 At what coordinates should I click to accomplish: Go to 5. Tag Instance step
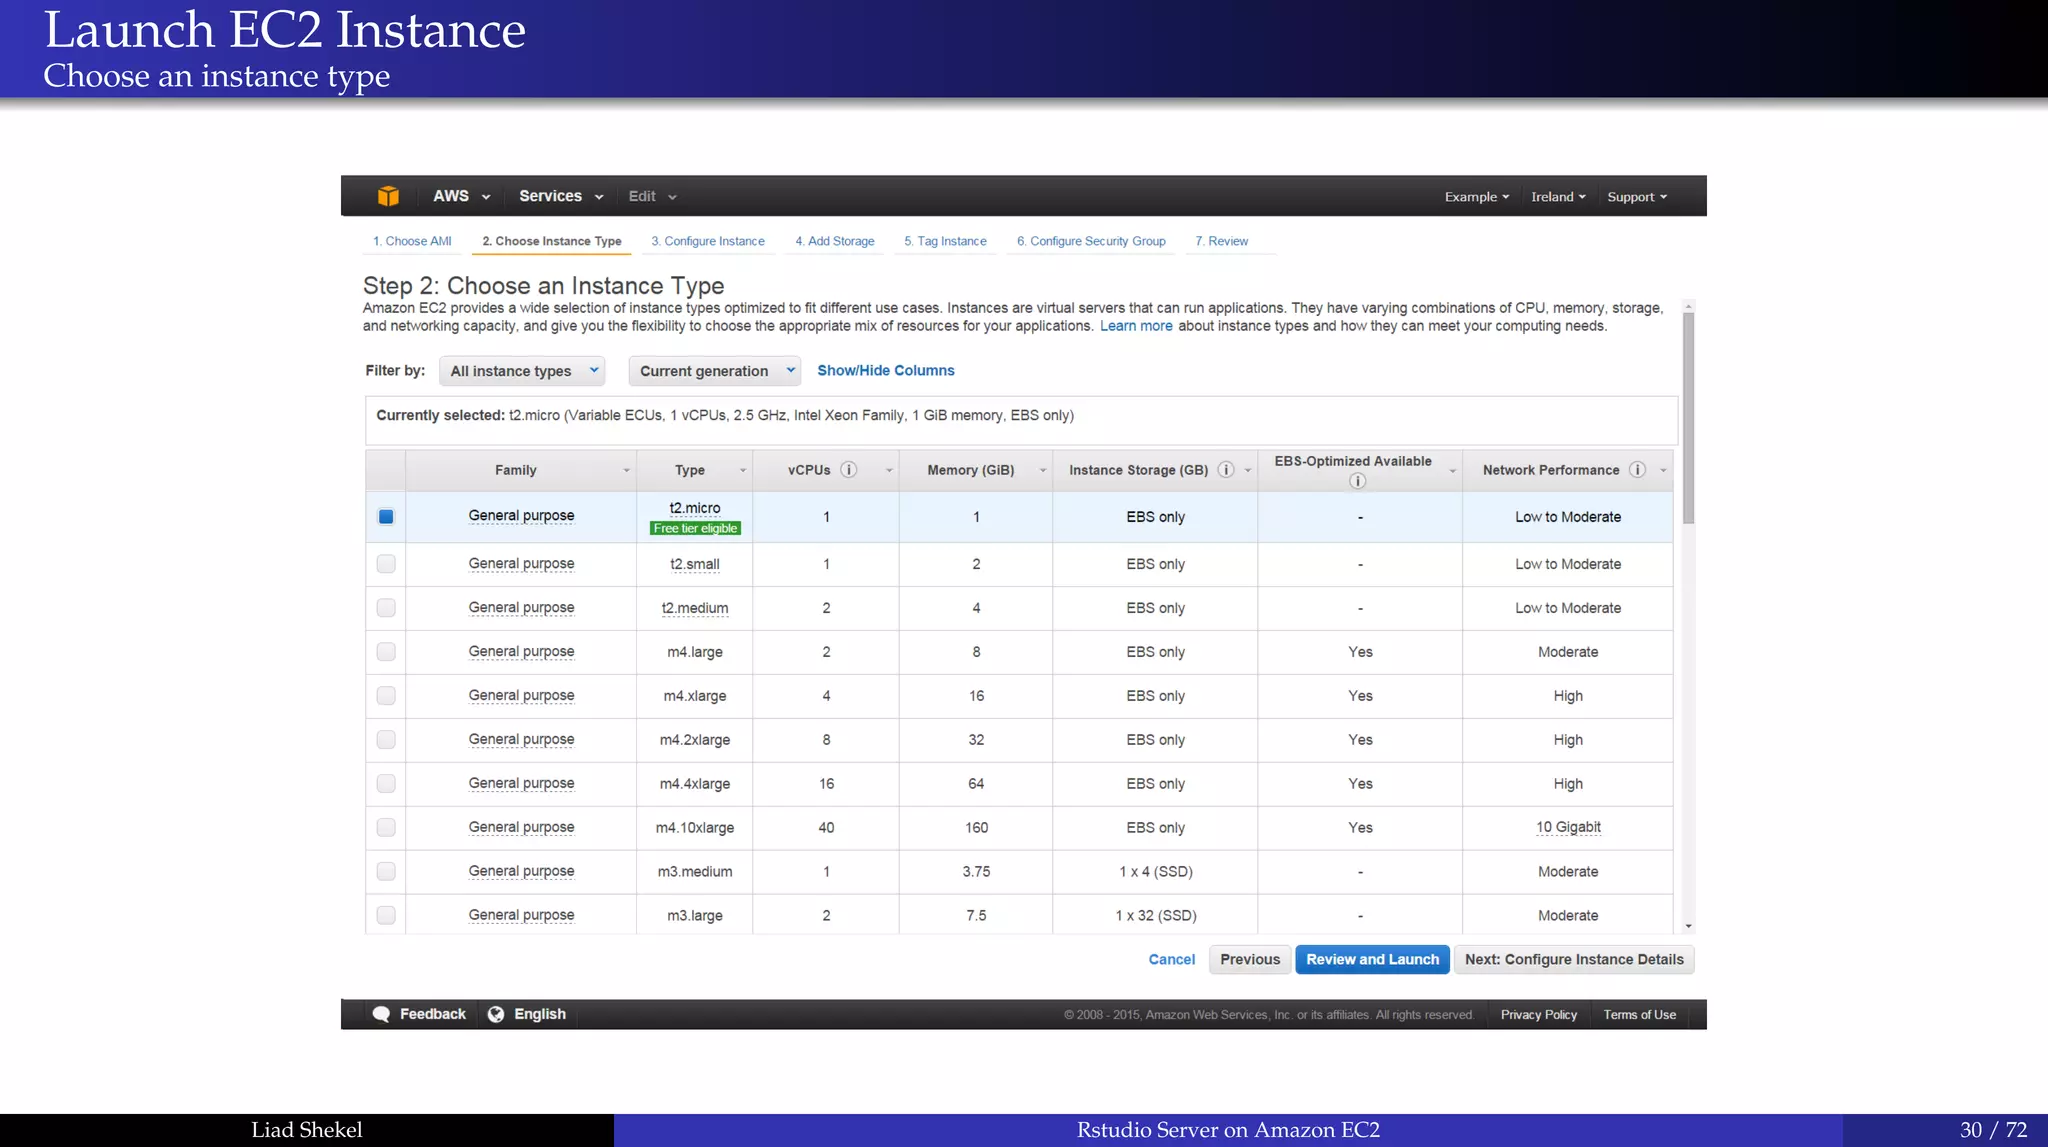[945, 241]
